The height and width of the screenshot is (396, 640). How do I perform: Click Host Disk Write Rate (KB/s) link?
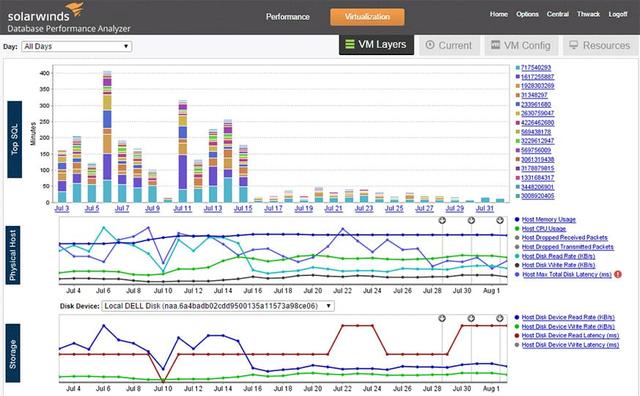[x=558, y=265]
